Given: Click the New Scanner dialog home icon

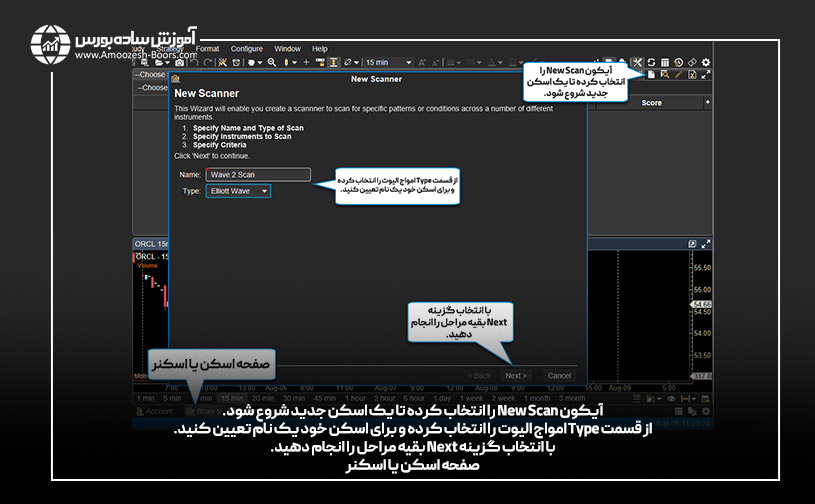Looking at the screenshot, I should (176, 79).
